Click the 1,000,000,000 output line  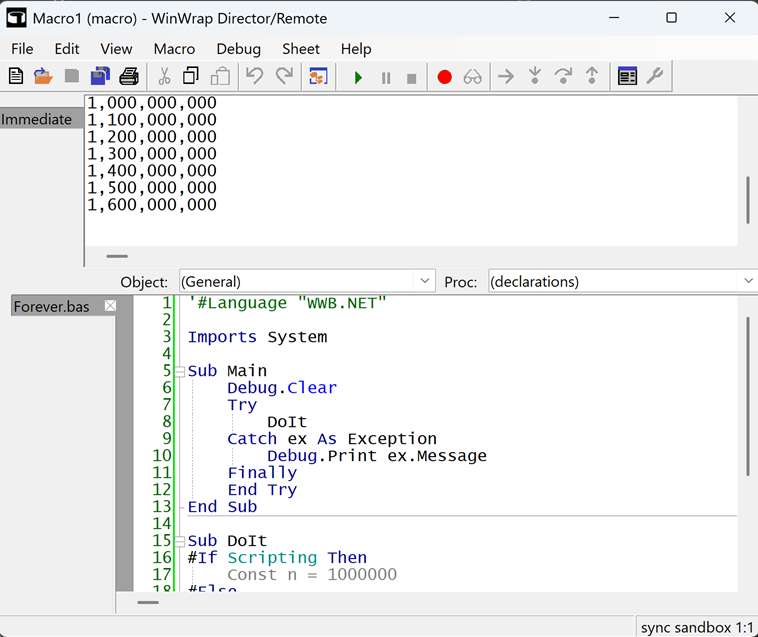[152, 103]
